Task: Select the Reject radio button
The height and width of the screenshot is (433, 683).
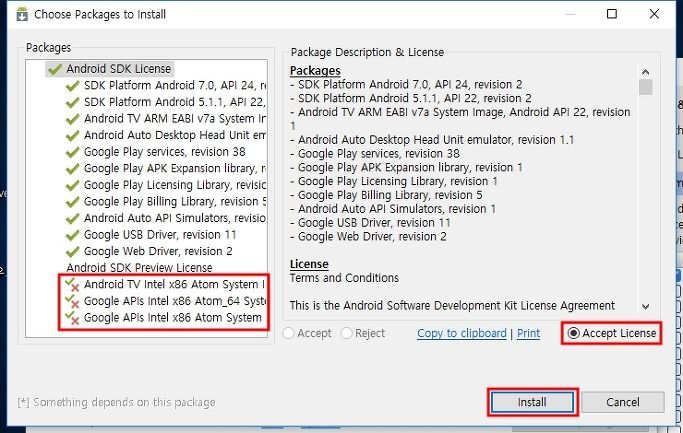Action: (x=346, y=333)
